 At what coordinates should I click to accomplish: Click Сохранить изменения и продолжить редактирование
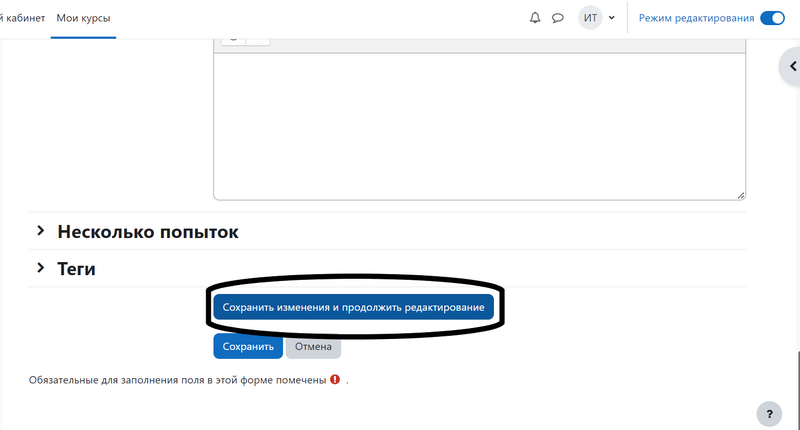354,308
